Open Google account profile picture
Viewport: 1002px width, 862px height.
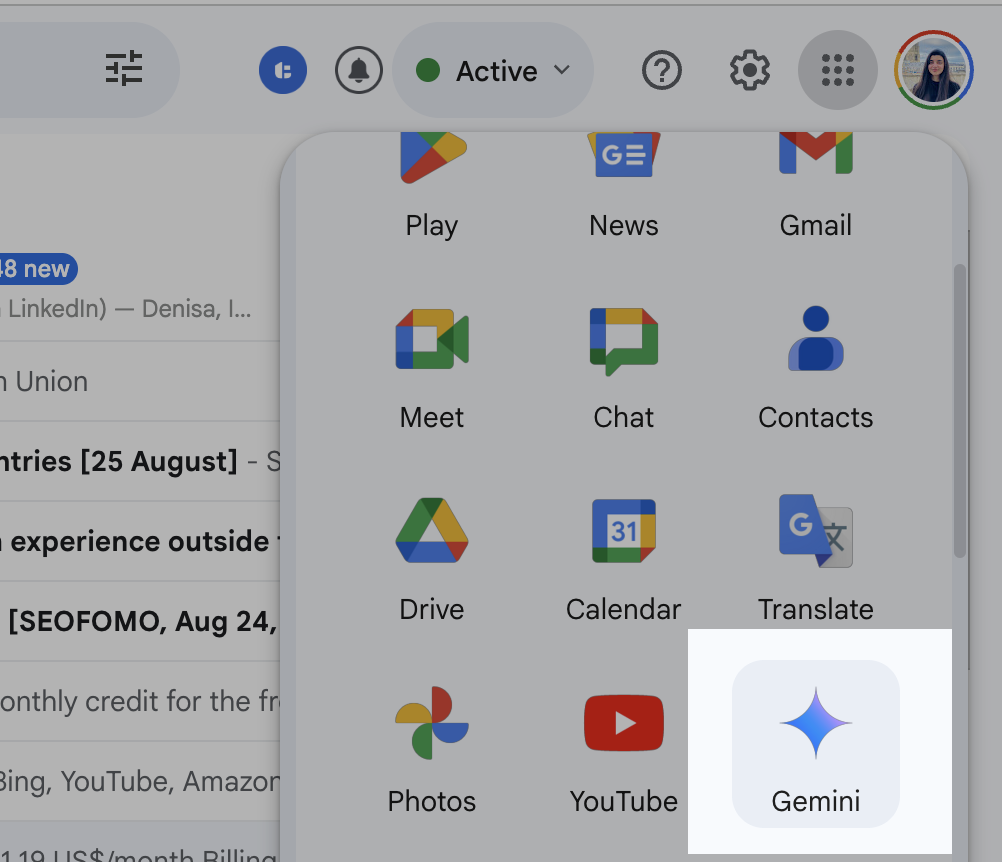[x=934, y=70]
